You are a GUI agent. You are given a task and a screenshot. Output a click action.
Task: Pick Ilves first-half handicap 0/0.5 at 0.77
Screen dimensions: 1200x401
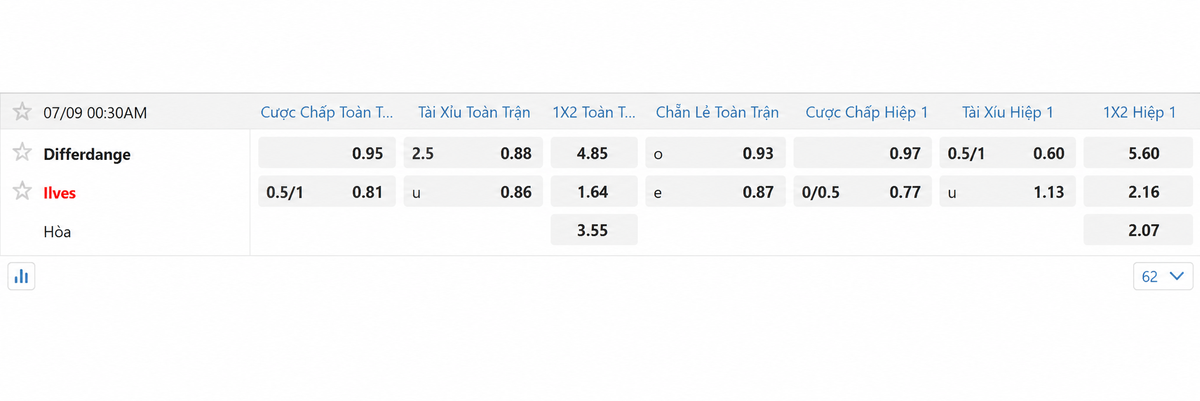863,192
